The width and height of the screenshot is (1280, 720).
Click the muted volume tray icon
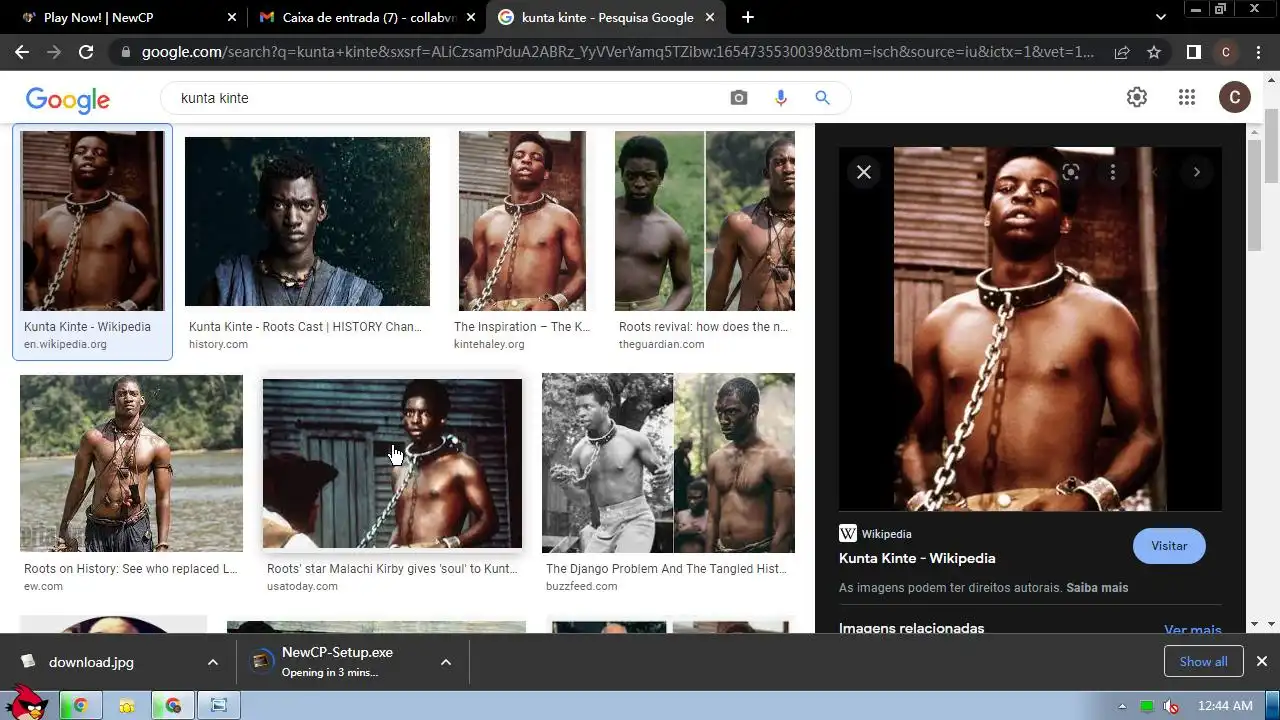[1171, 706]
